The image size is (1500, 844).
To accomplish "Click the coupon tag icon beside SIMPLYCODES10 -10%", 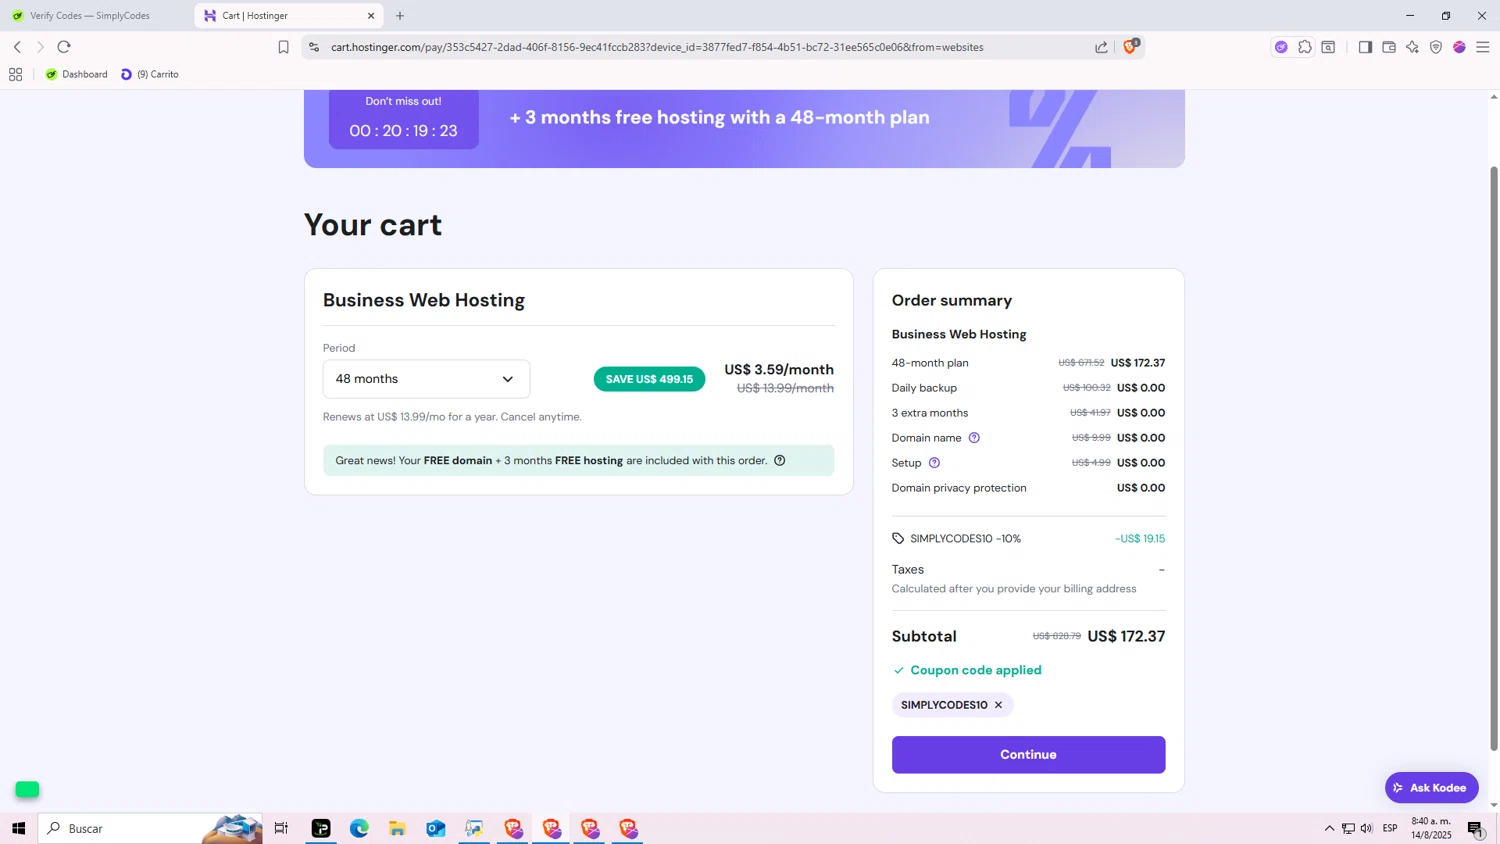I will tap(898, 538).
